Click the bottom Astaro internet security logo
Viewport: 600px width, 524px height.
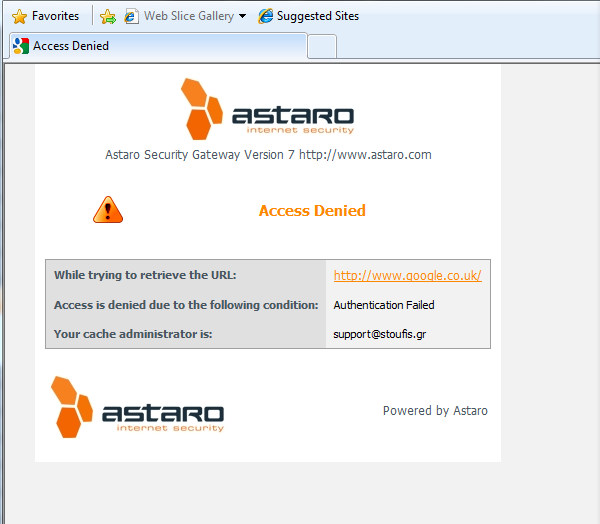coord(137,407)
